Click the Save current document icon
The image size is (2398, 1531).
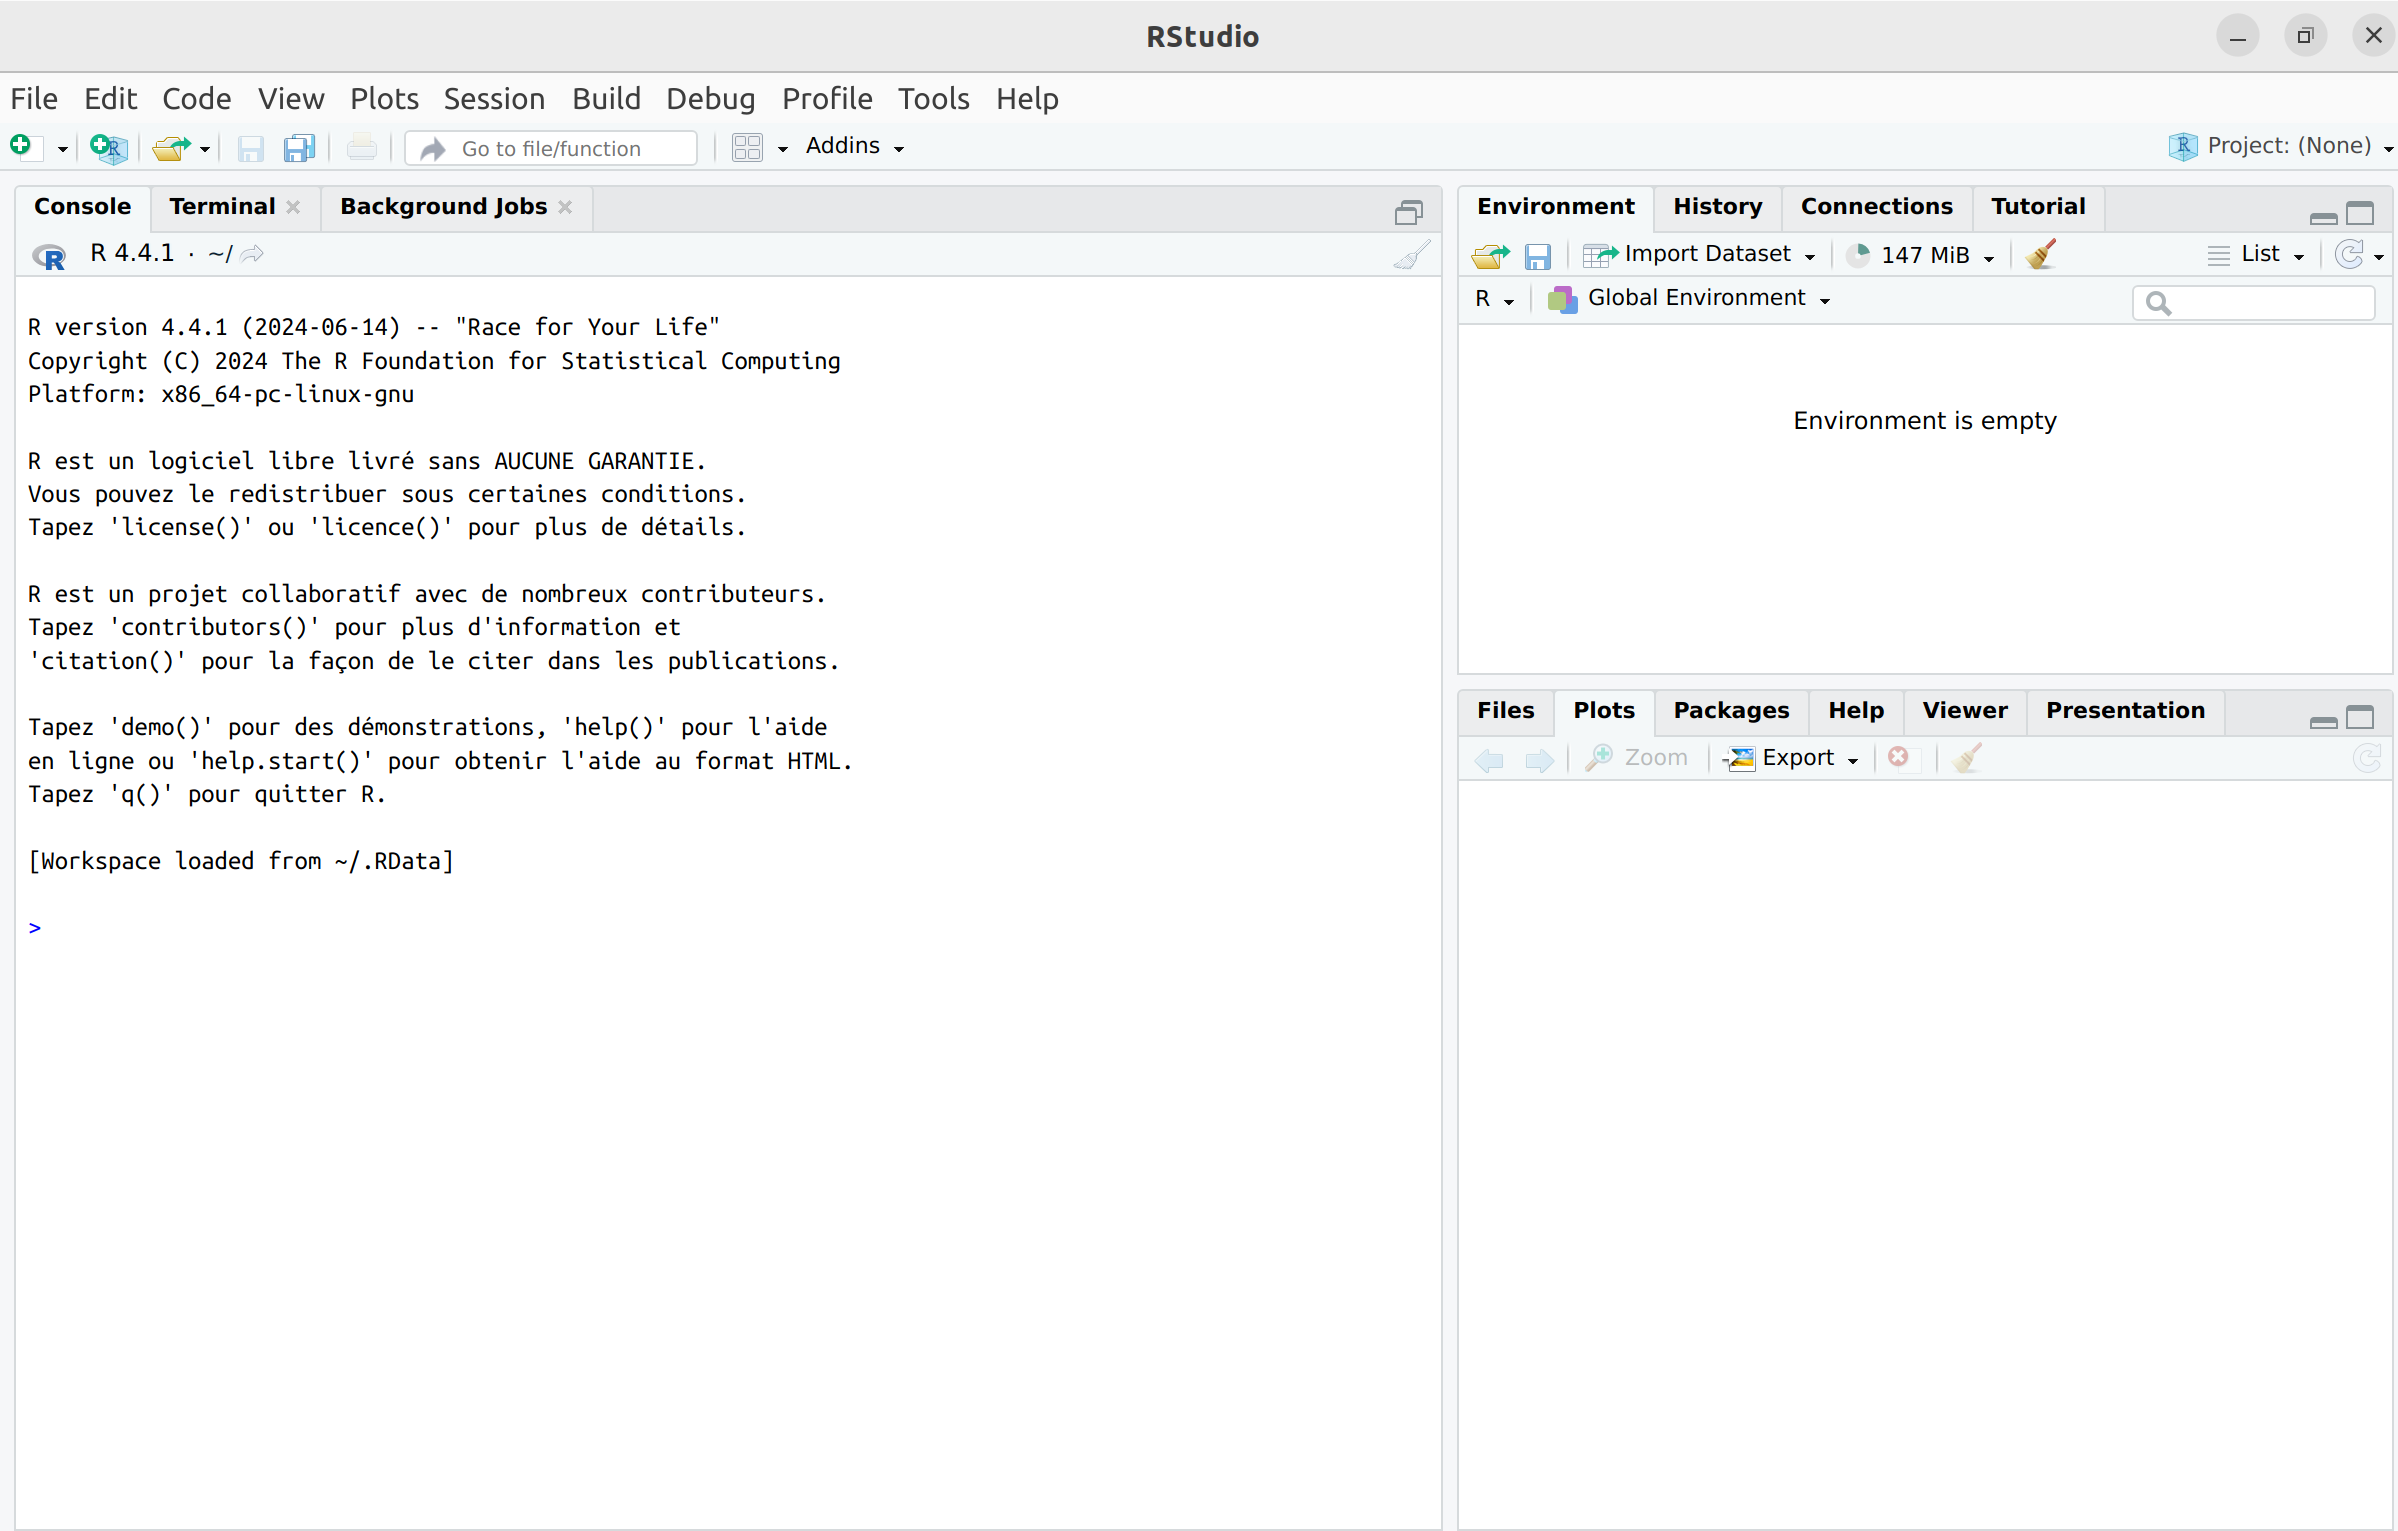click(x=250, y=148)
